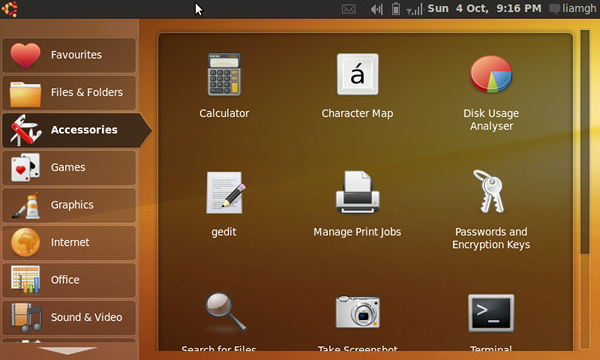Select the Accessories category
This screenshot has height=360, width=600.
pos(77,130)
